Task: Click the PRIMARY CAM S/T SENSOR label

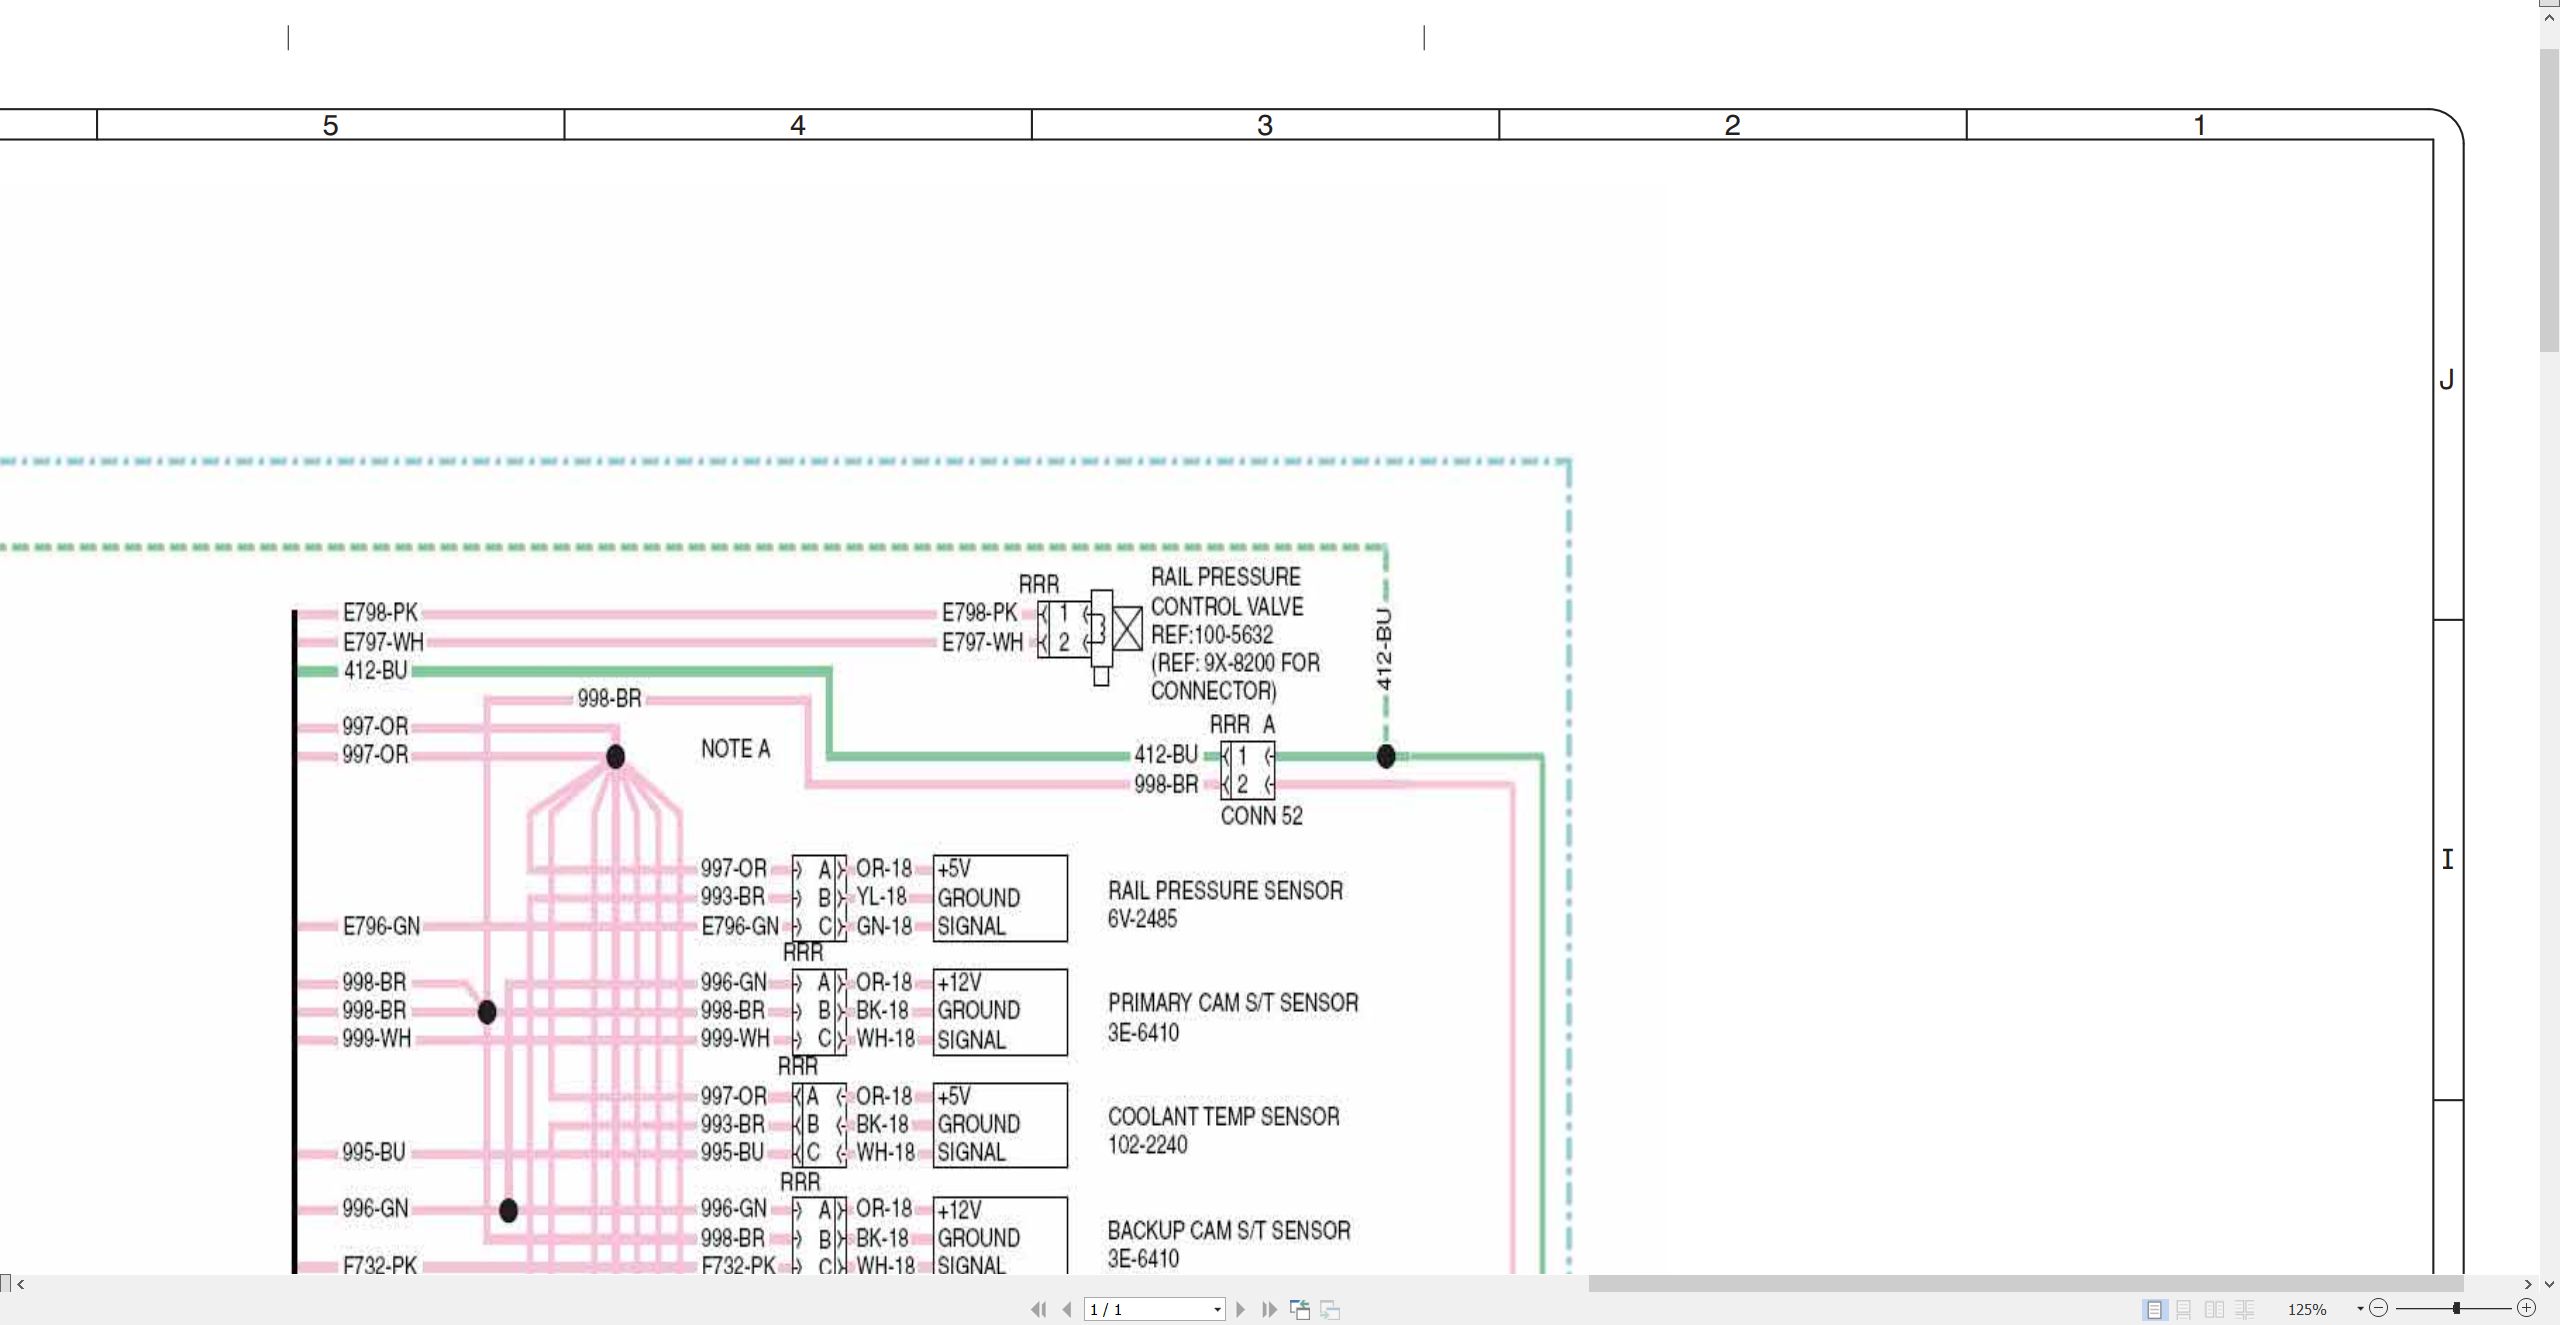Action: tap(1233, 1003)
